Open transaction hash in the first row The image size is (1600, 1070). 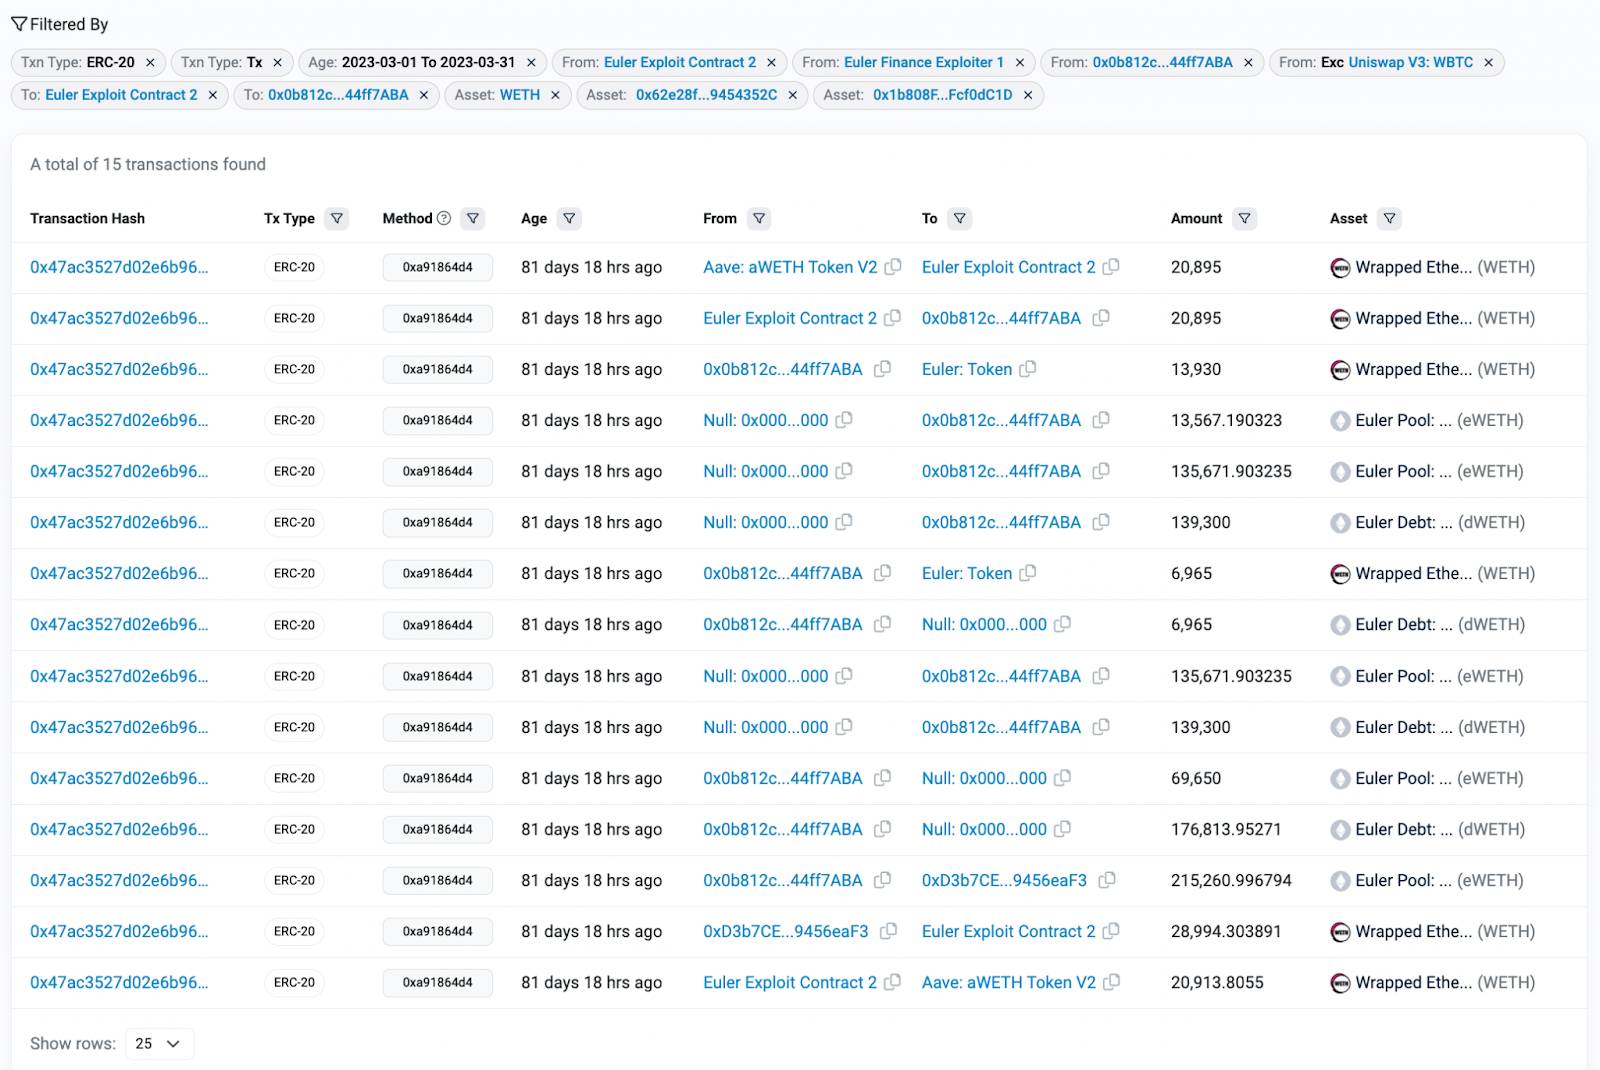(119, 267)
